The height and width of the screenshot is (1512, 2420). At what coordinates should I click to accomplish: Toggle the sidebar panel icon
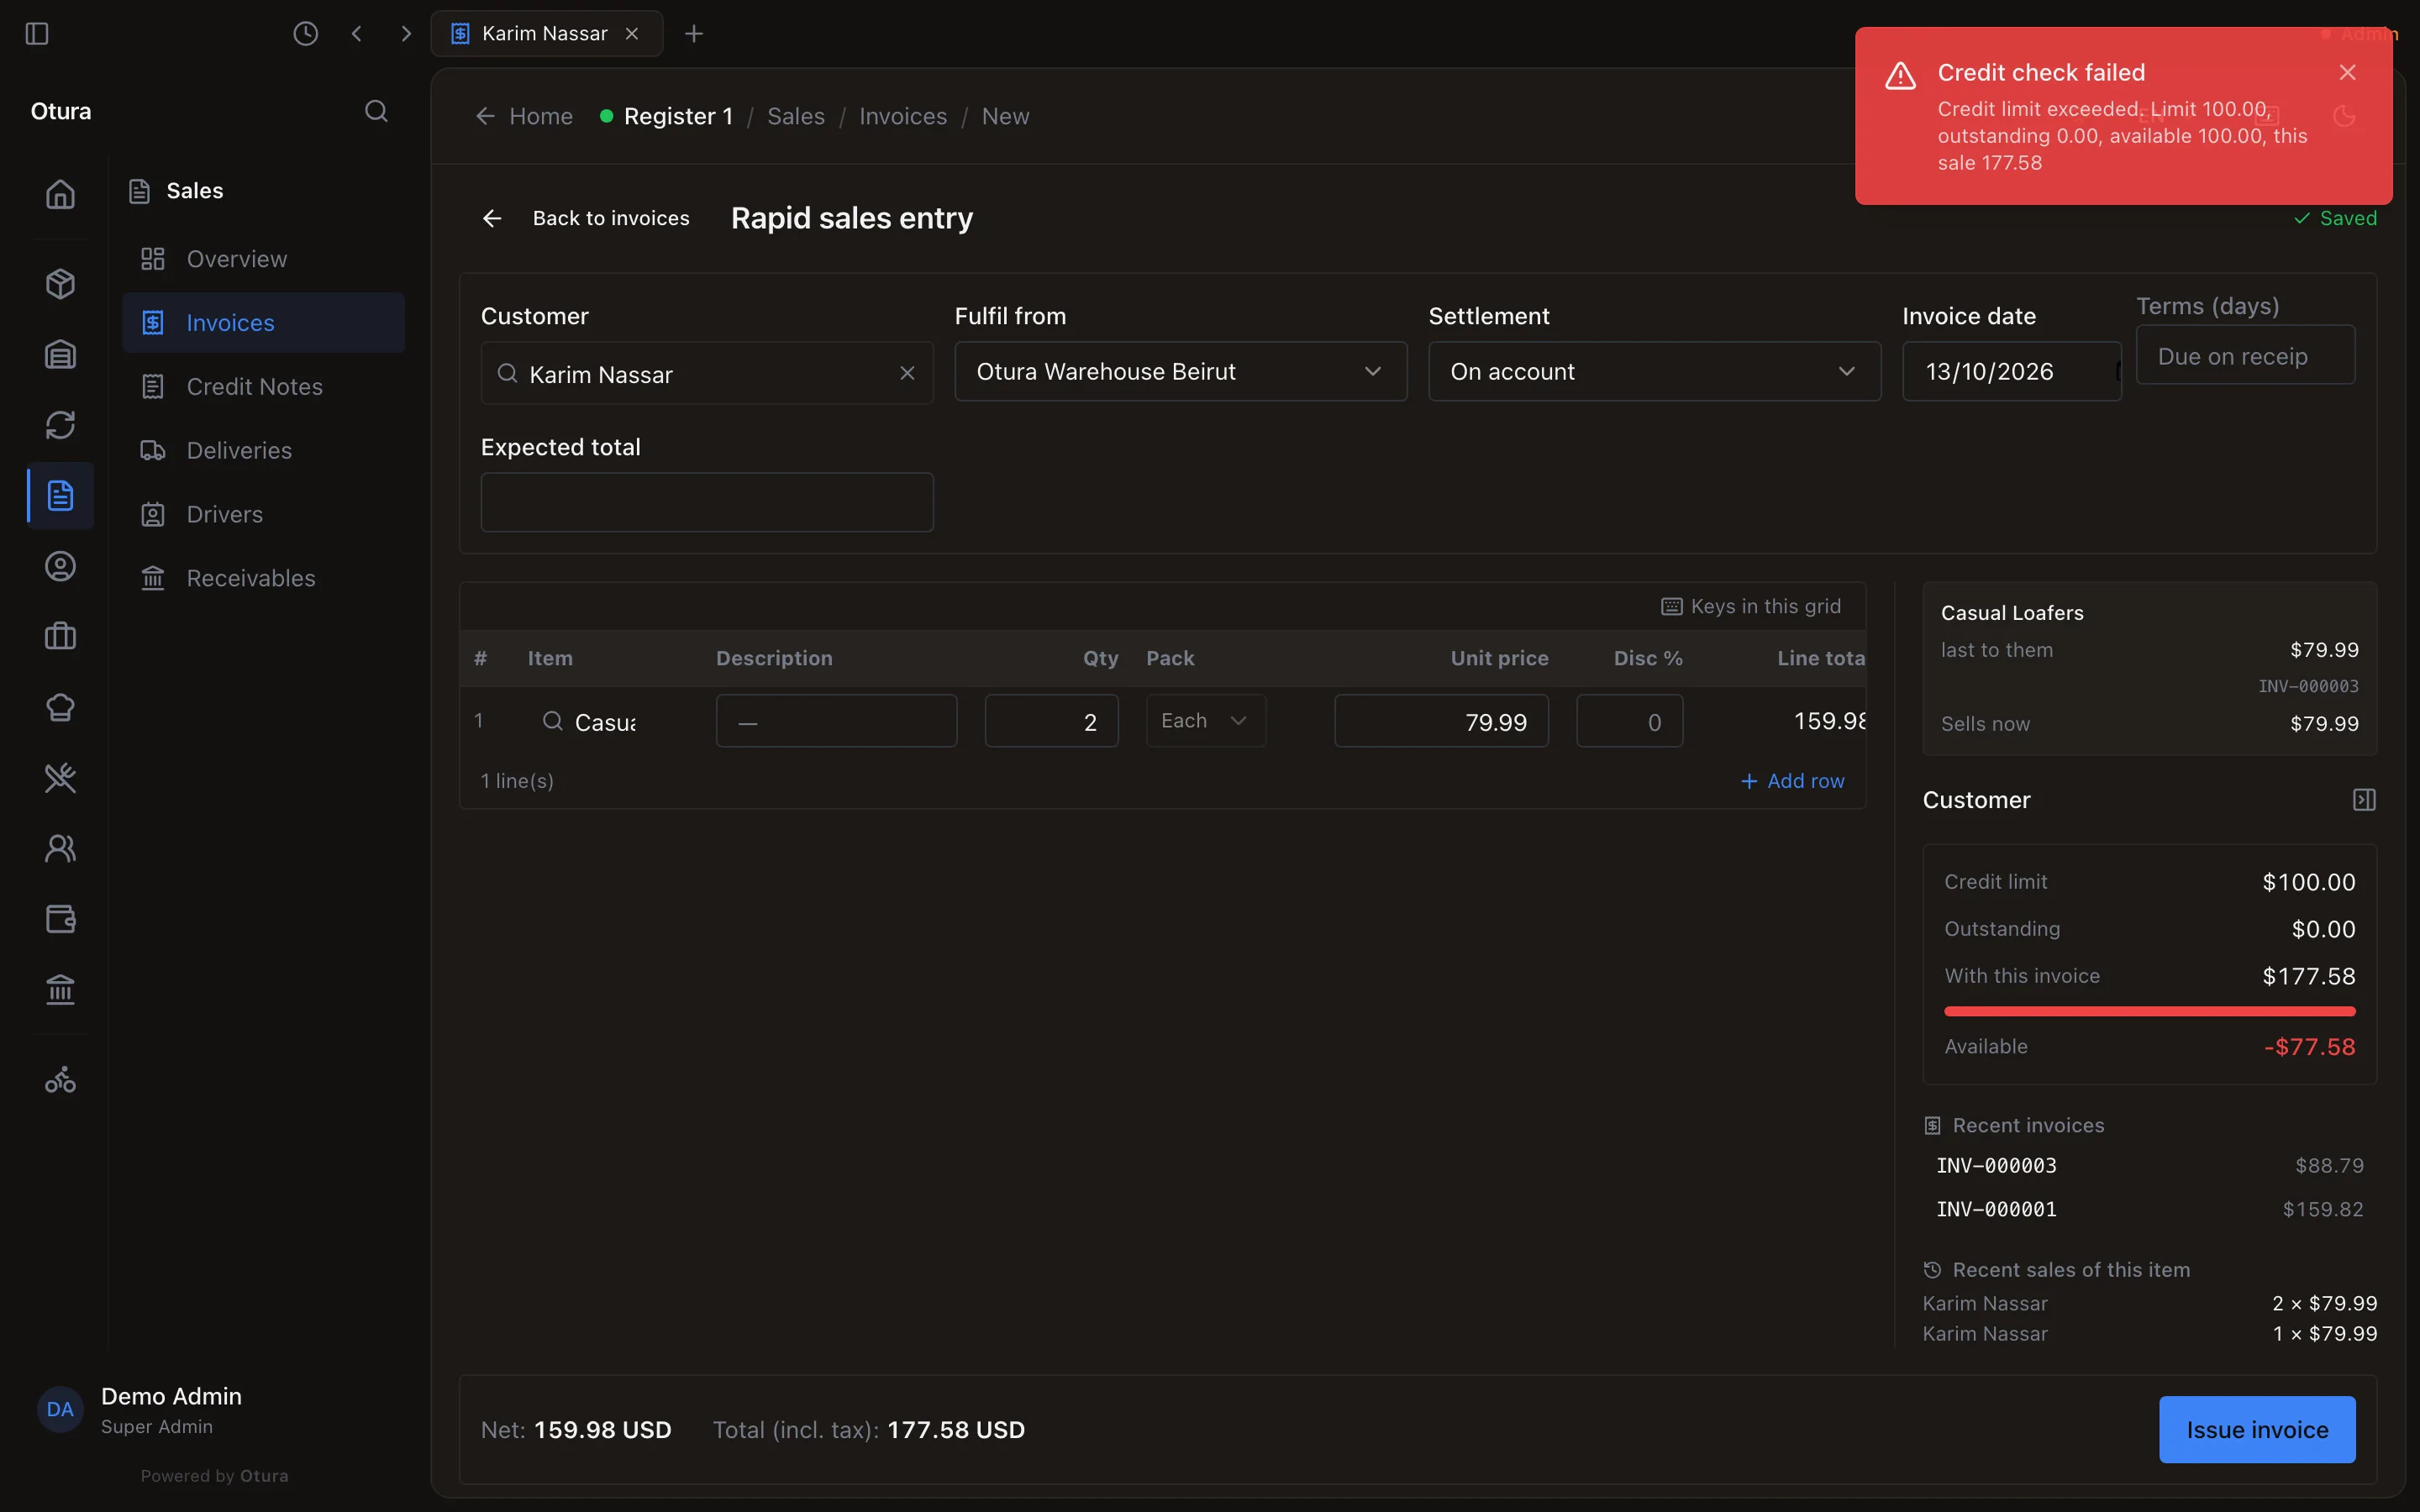coord(37,34)
